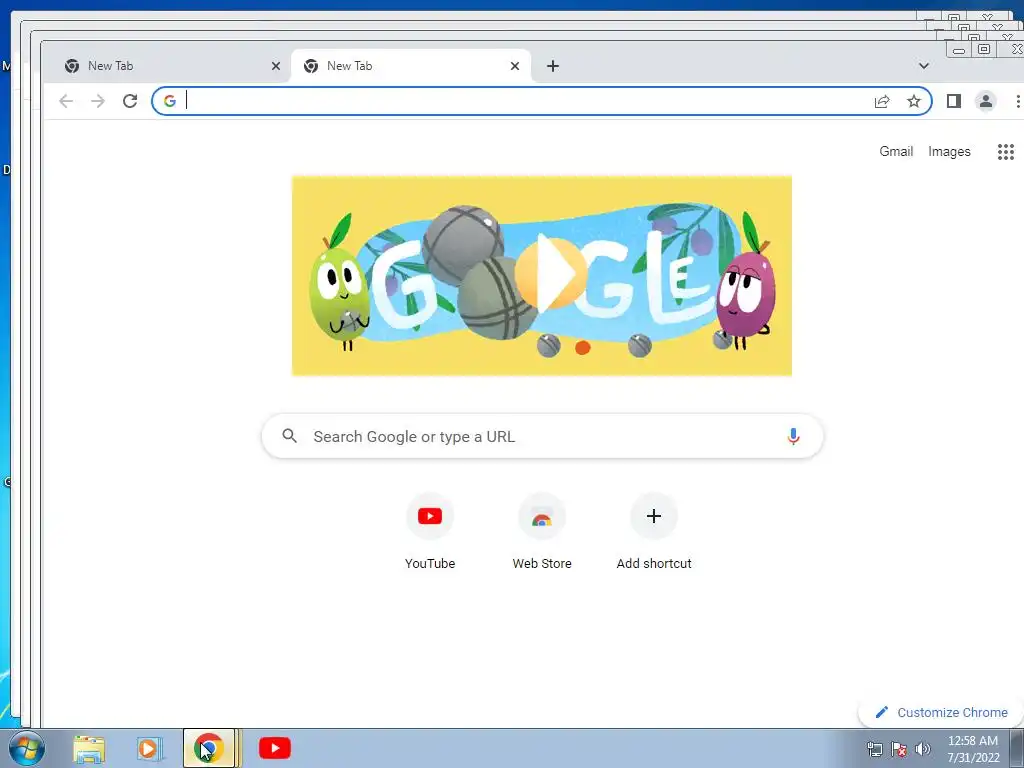Start voice search with the microphone icon
The image size is (1024, 768).
793,436
